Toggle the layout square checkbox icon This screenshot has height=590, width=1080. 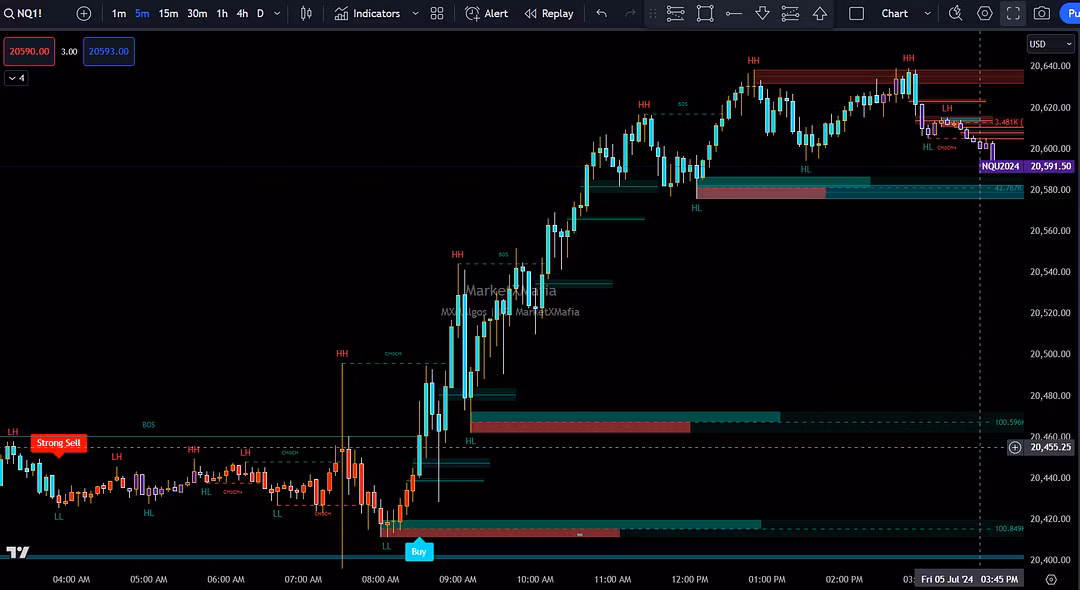tap(856, 14)
